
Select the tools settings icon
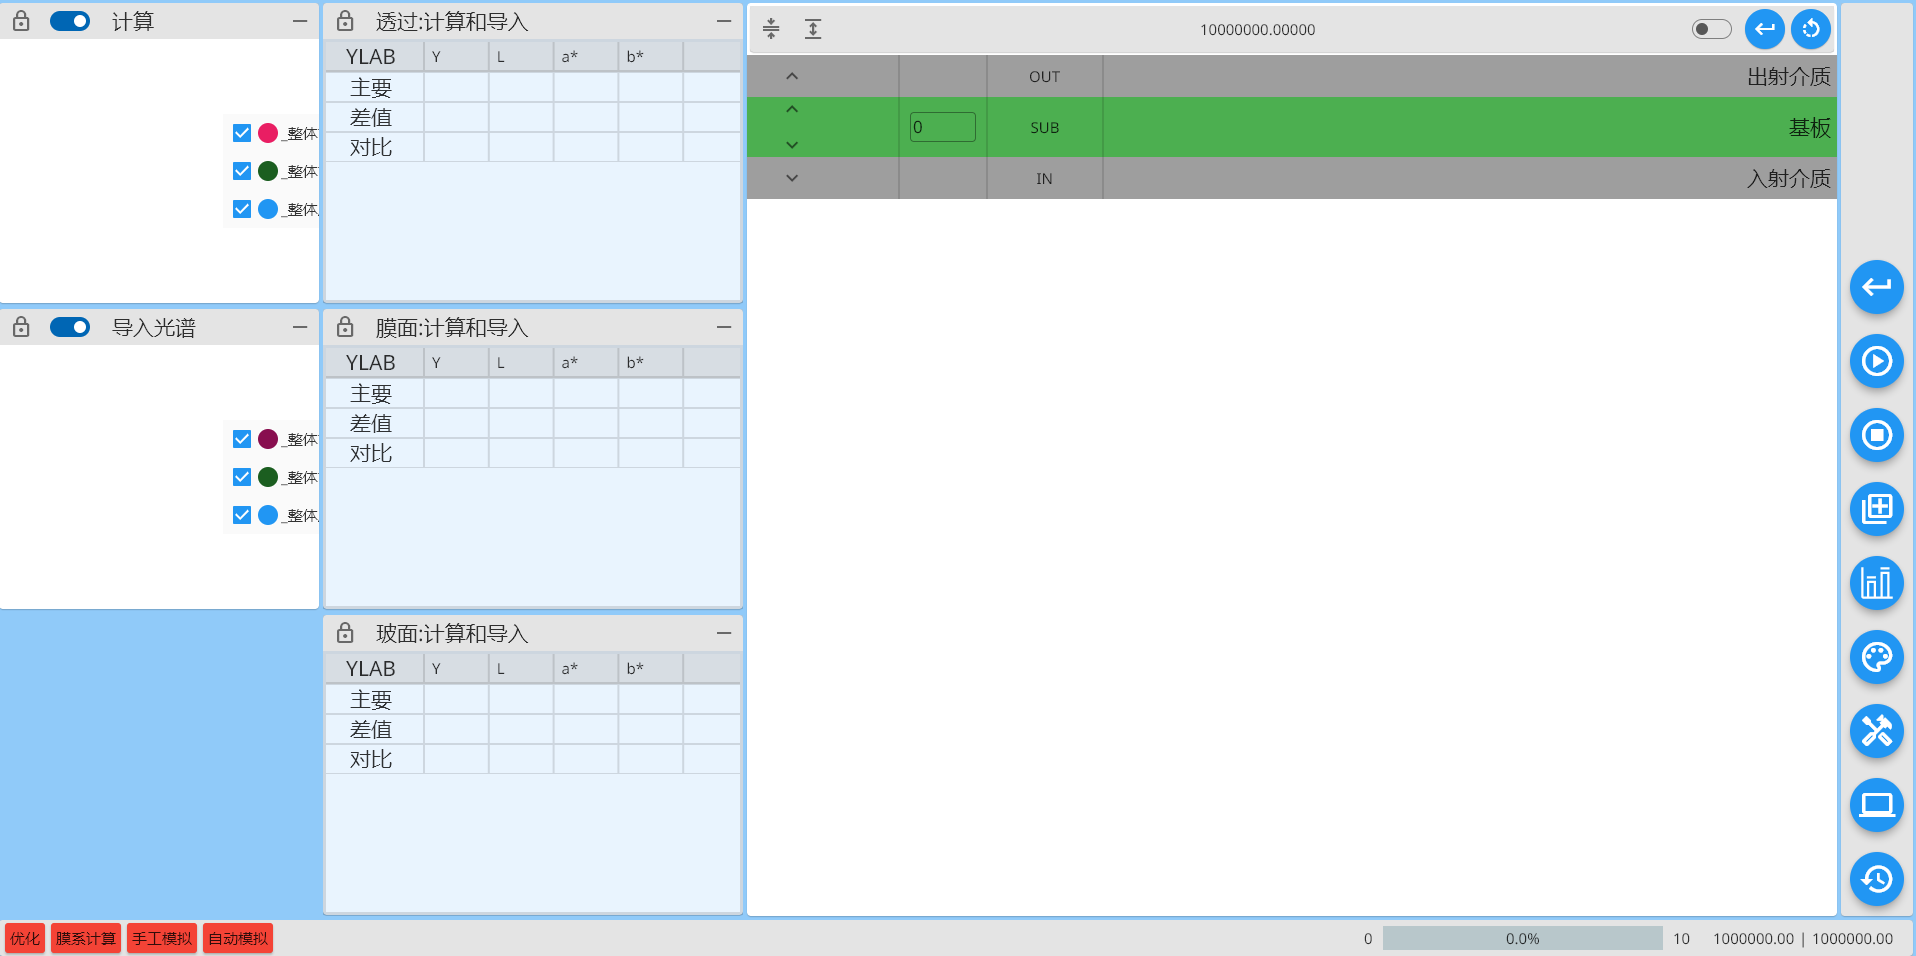tap(1876, 731)
